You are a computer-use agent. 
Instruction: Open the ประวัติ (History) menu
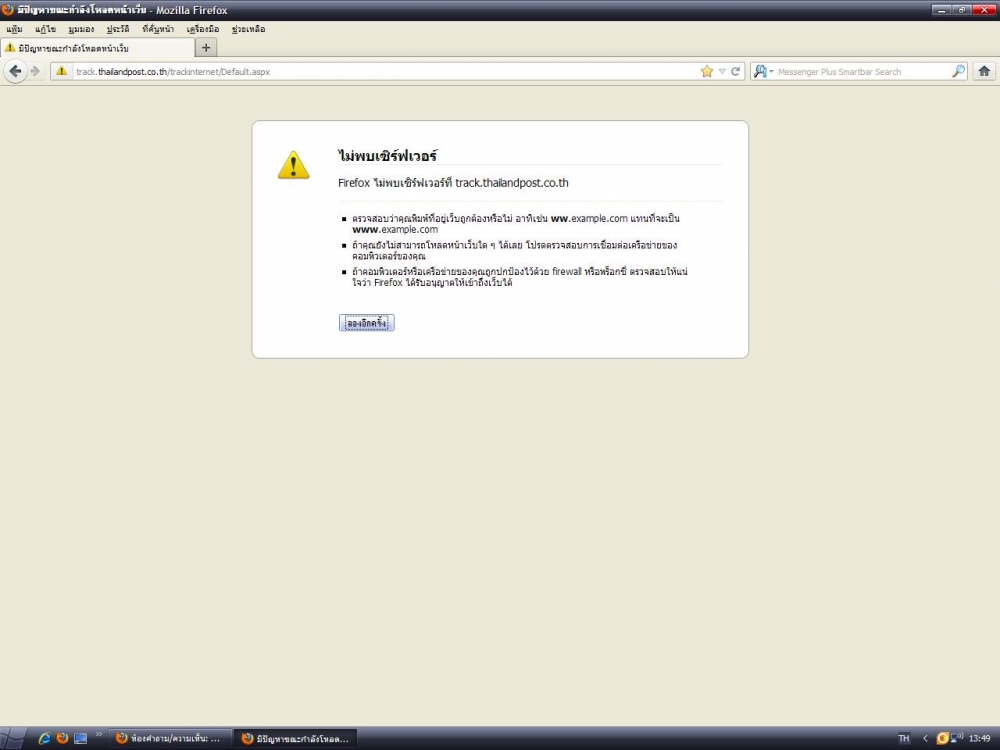118,29
